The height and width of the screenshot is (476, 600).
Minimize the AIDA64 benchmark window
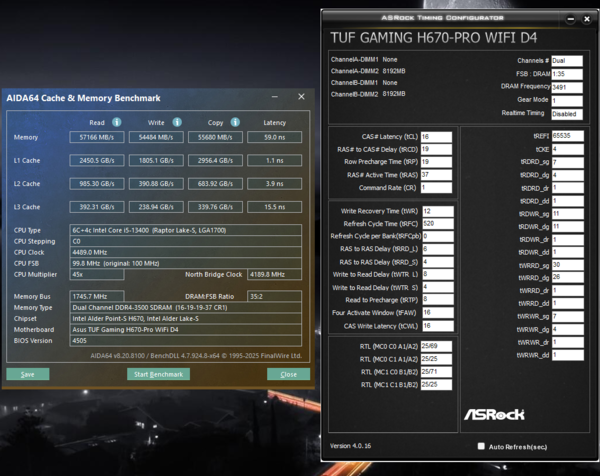(275, 97)
